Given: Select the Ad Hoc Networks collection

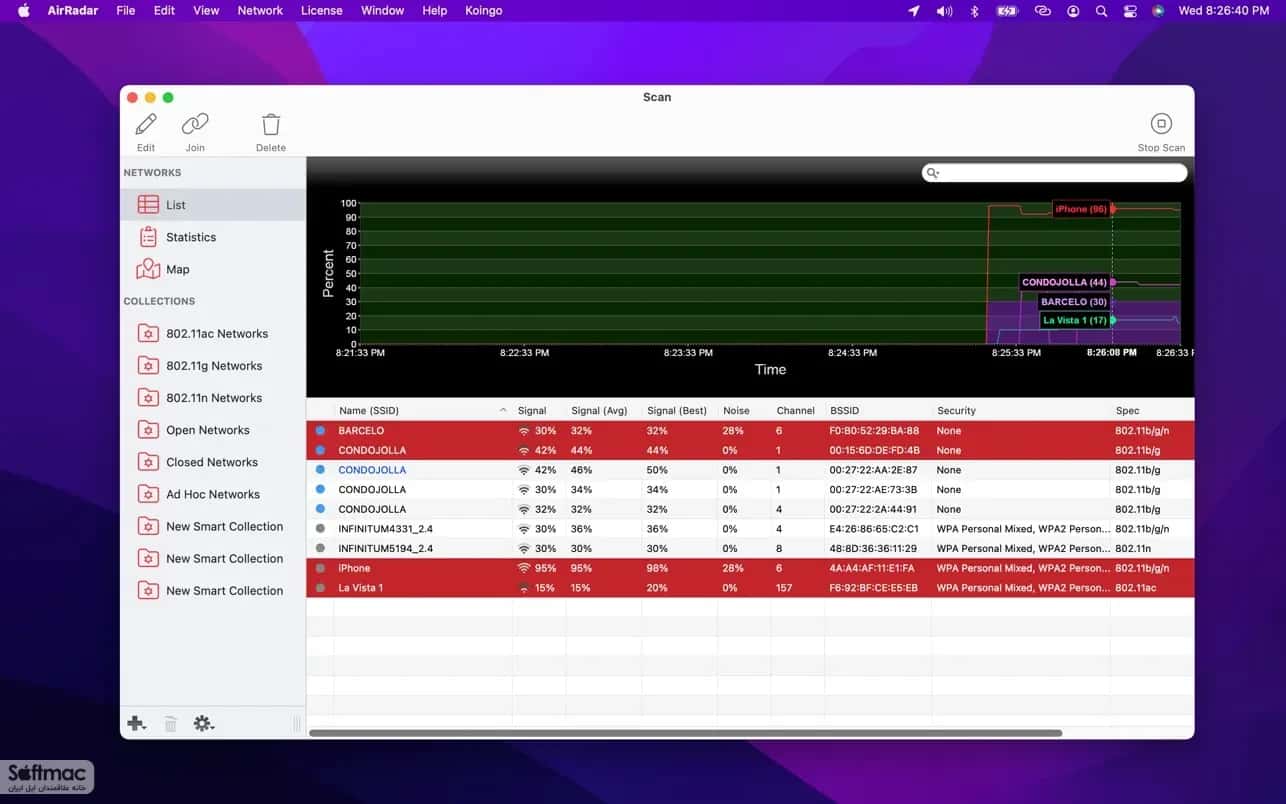Looking at the screenshot, I should [212, 494].
